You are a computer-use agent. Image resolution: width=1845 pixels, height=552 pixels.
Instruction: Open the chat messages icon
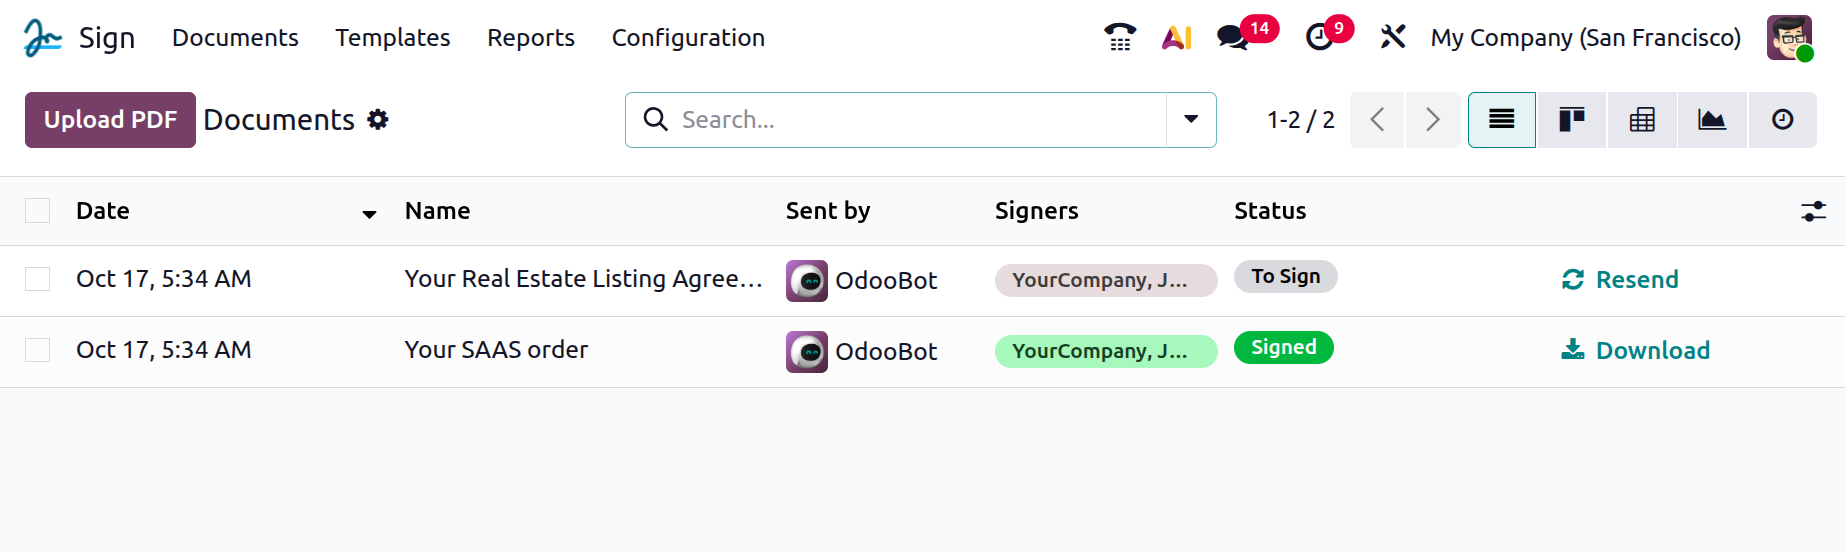coord(1233,38)
